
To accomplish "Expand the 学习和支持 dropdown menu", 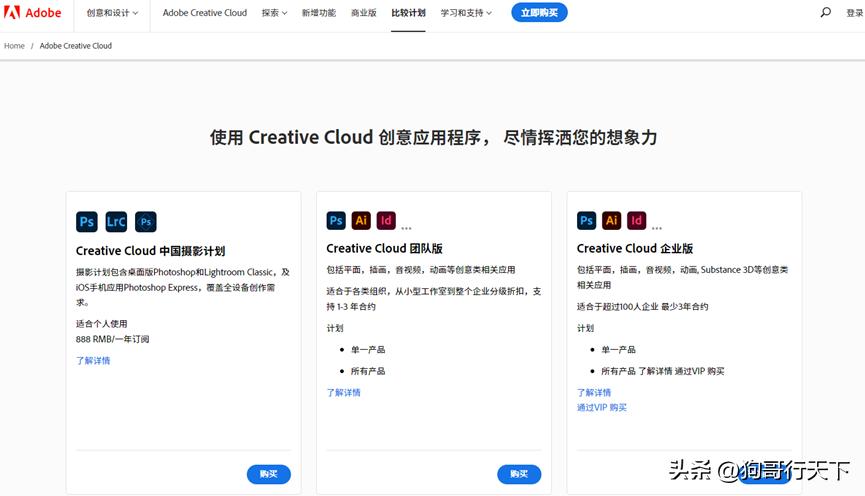I will 466,13.
